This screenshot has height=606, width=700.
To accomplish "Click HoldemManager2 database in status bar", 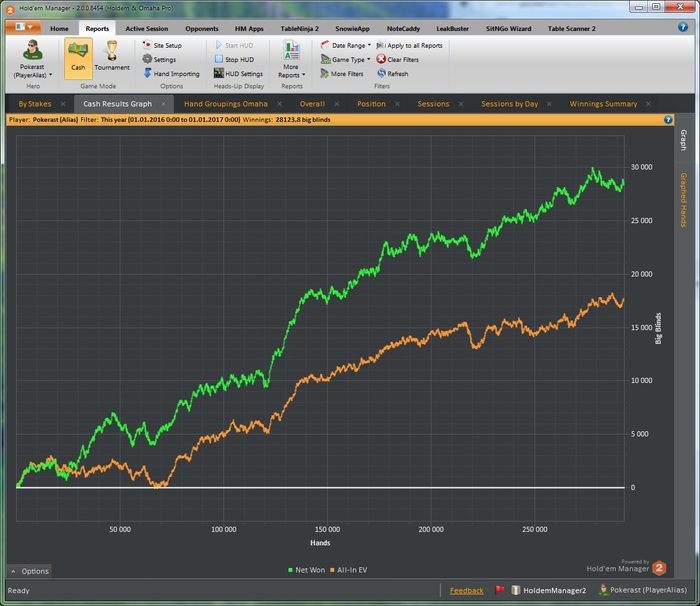I will pos(549,590).
